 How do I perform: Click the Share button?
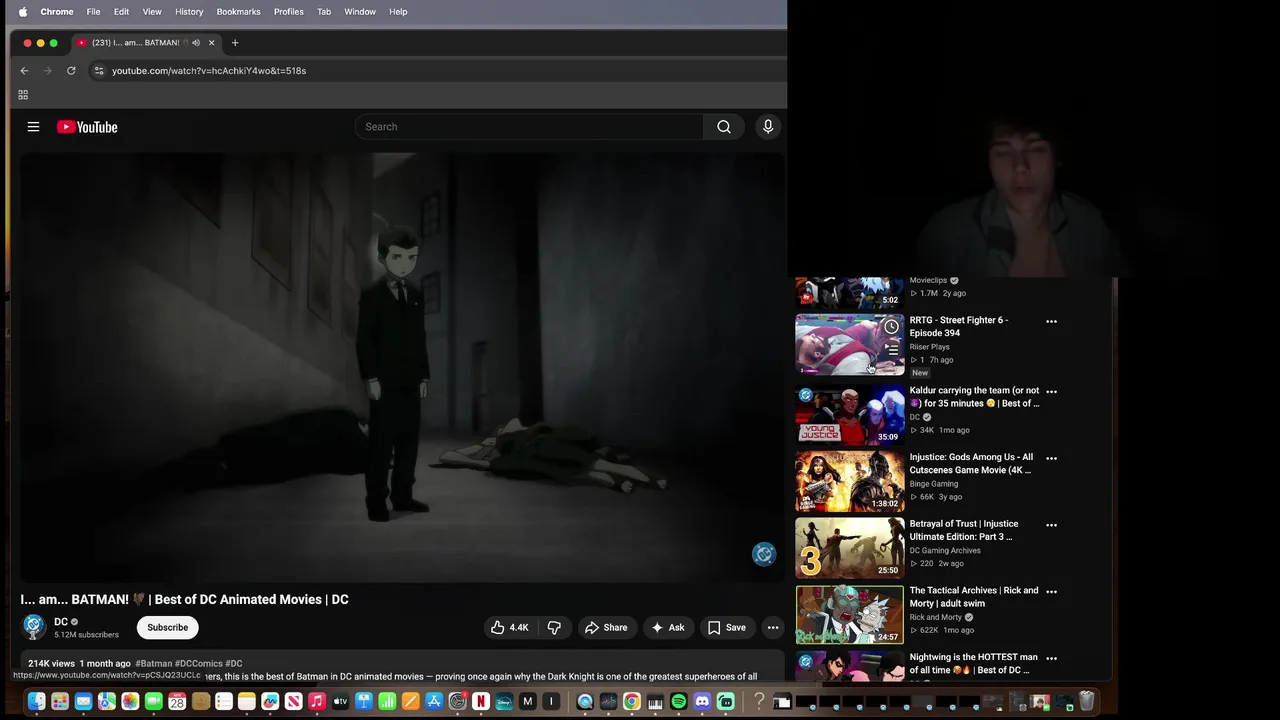(606, 627)
